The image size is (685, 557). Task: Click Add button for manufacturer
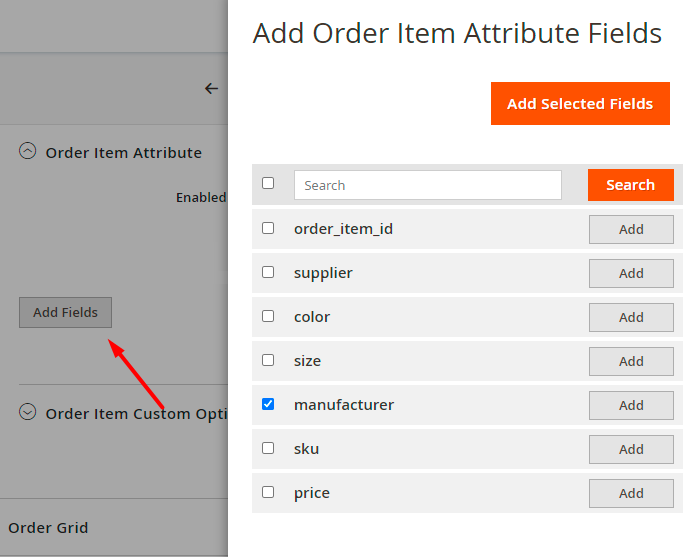(631, 405)
